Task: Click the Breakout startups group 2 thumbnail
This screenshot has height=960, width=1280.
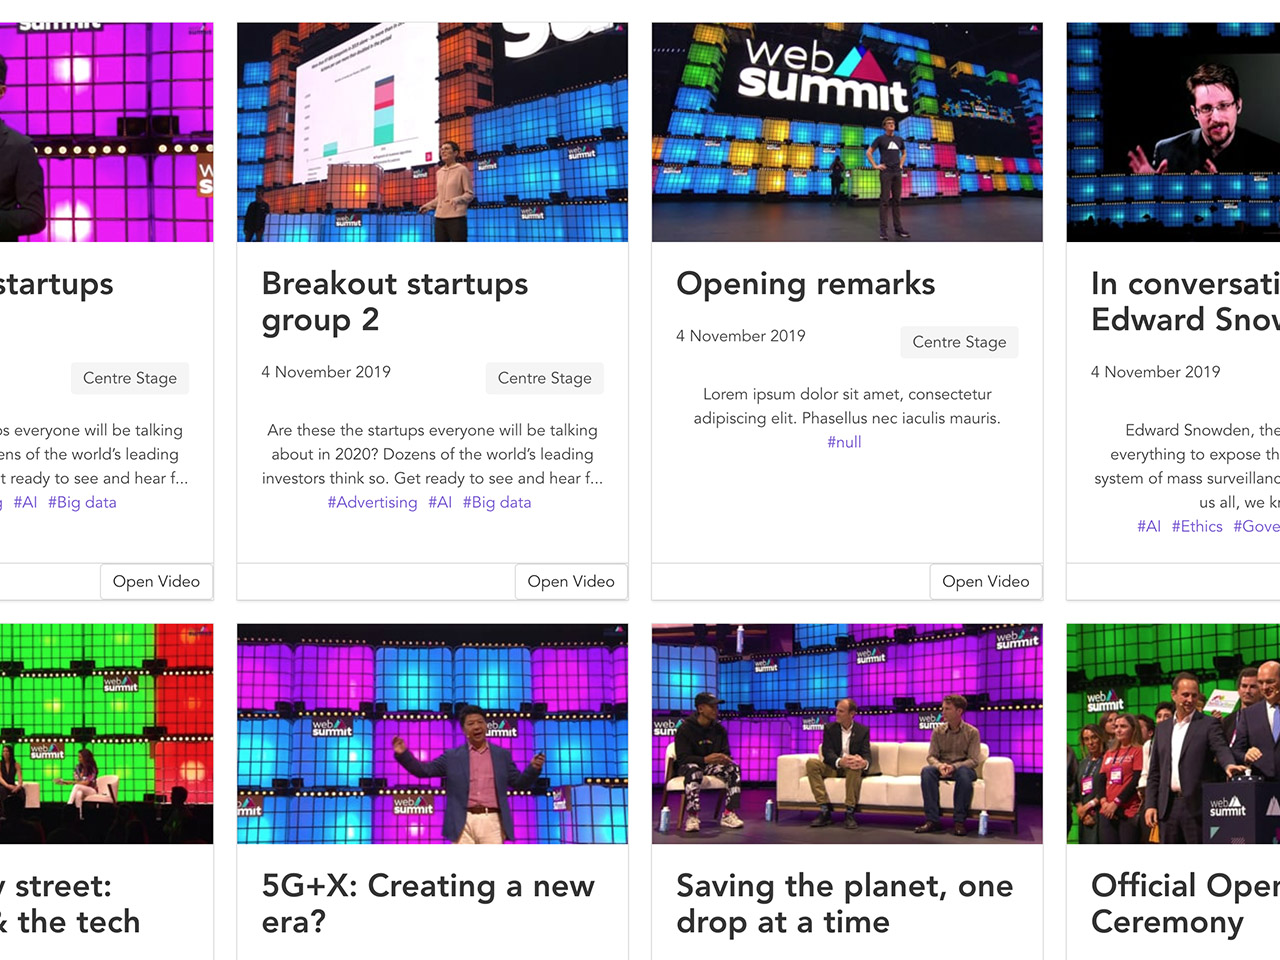Action: click(x=432, y=132)
